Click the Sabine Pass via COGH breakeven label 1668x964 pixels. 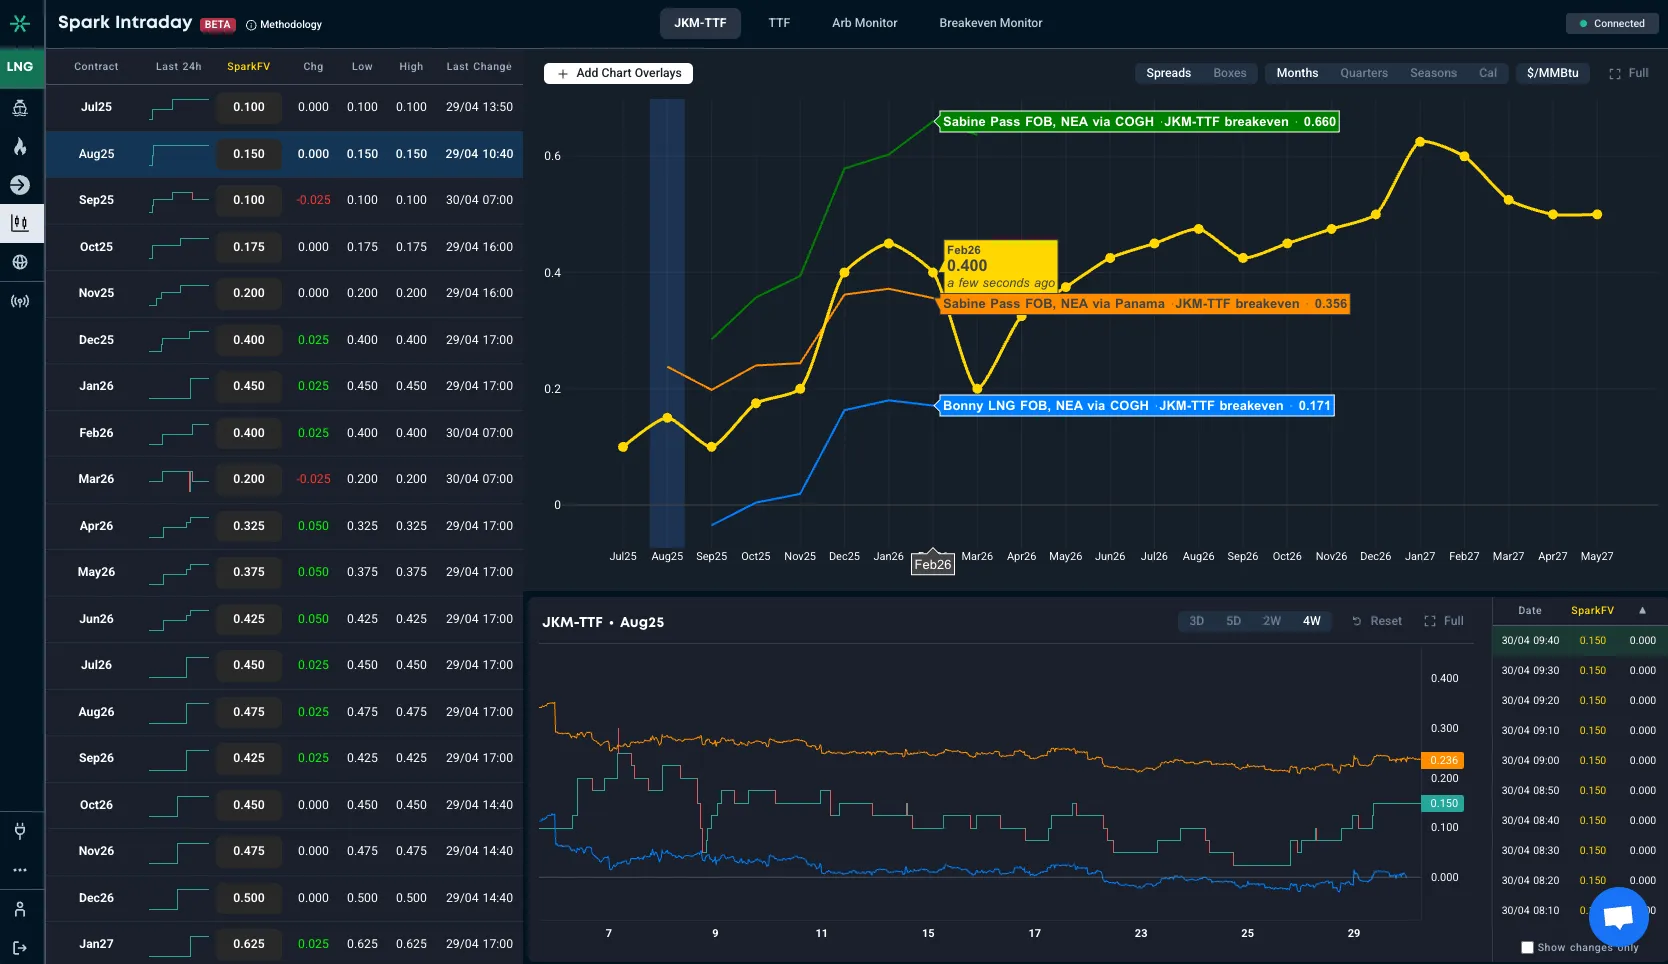coord(1139,122)
